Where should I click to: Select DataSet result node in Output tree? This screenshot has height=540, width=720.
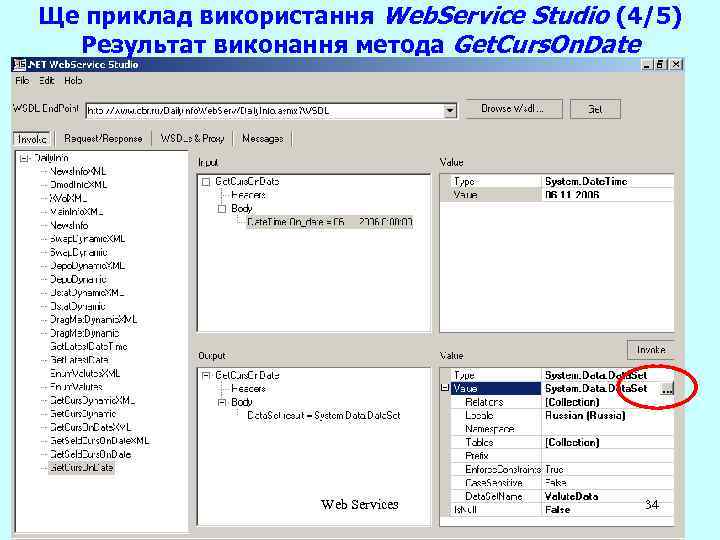coord(324,416)
